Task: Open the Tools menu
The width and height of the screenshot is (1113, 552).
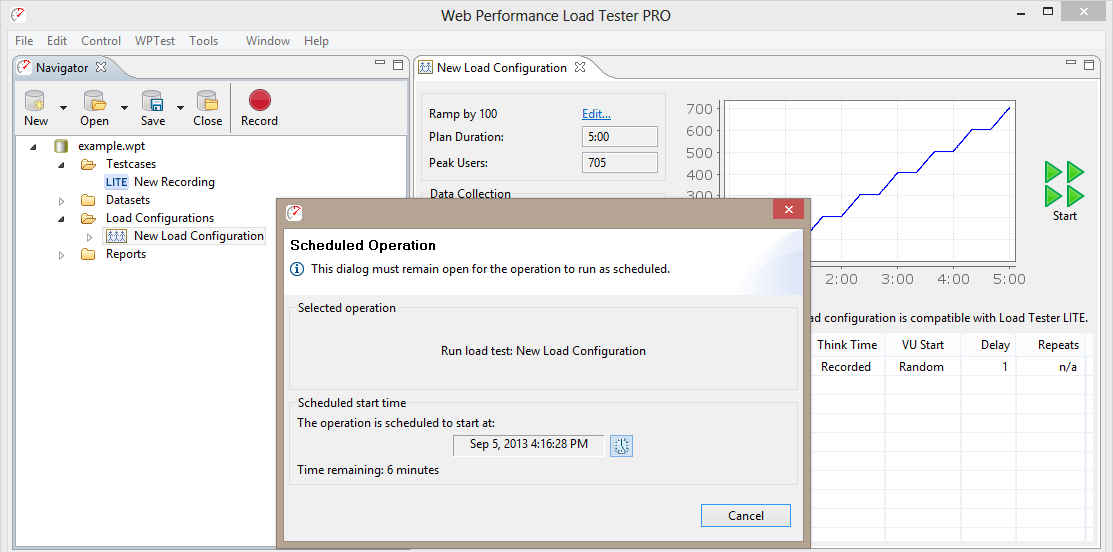Action: point(204,40)
